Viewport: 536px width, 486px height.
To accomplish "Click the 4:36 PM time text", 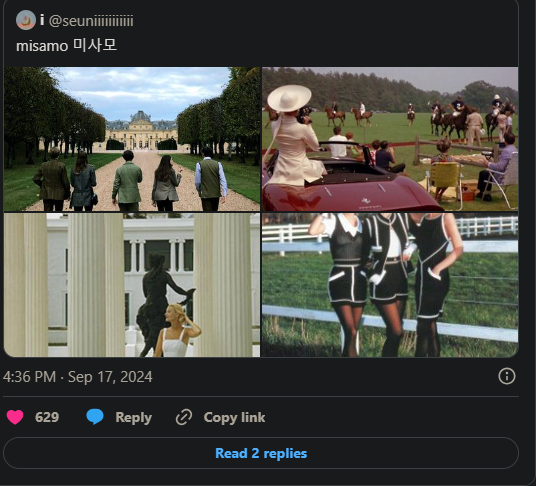I will (29, 377).
